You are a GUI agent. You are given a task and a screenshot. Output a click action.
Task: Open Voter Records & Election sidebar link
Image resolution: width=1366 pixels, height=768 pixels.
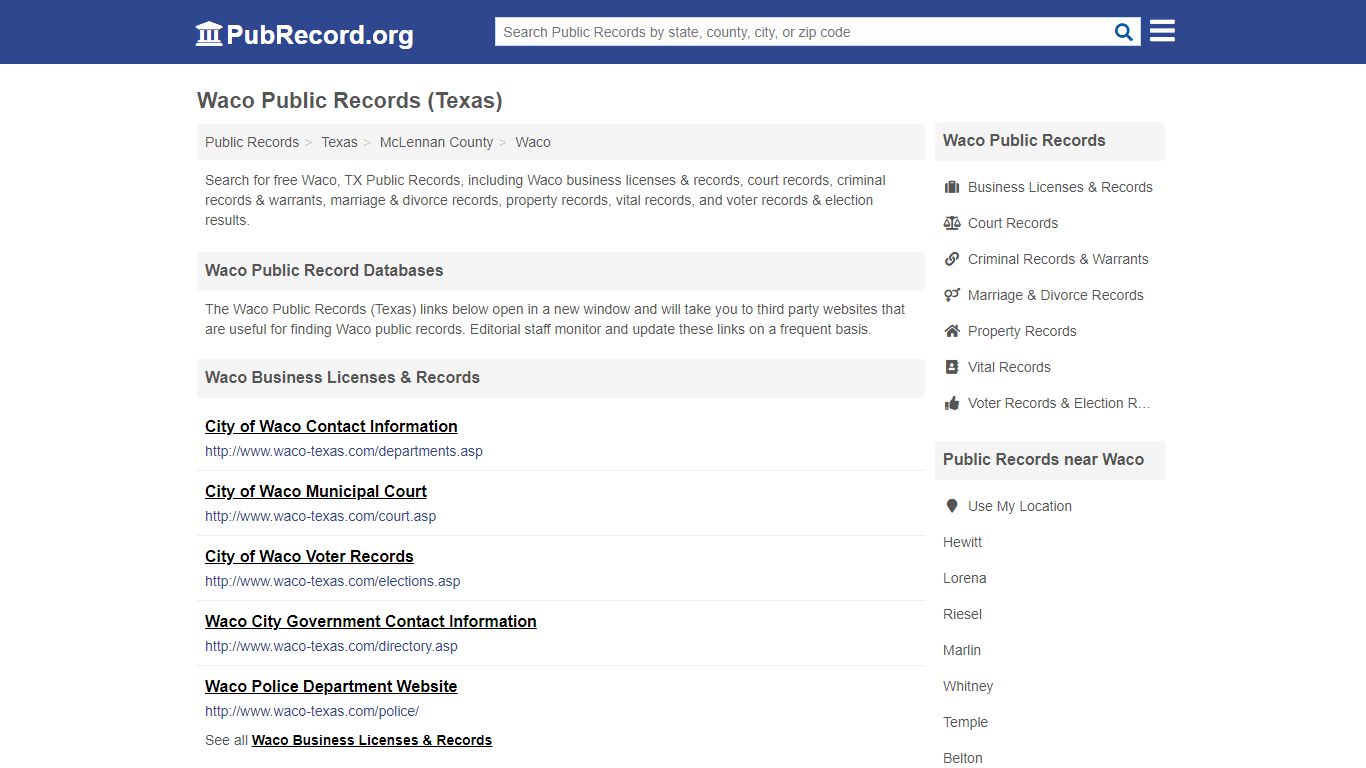pyautogui.click(x=1059, y=403)
